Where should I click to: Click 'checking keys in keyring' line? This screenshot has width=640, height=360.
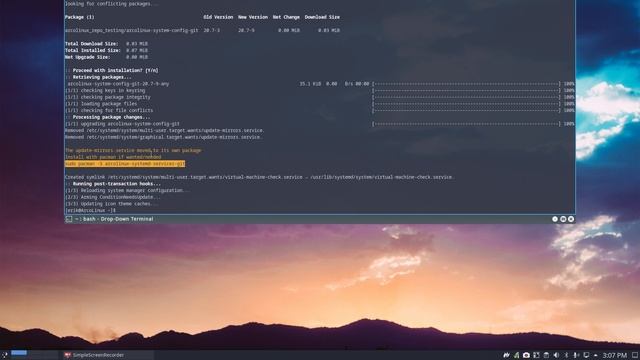[105, 90]
